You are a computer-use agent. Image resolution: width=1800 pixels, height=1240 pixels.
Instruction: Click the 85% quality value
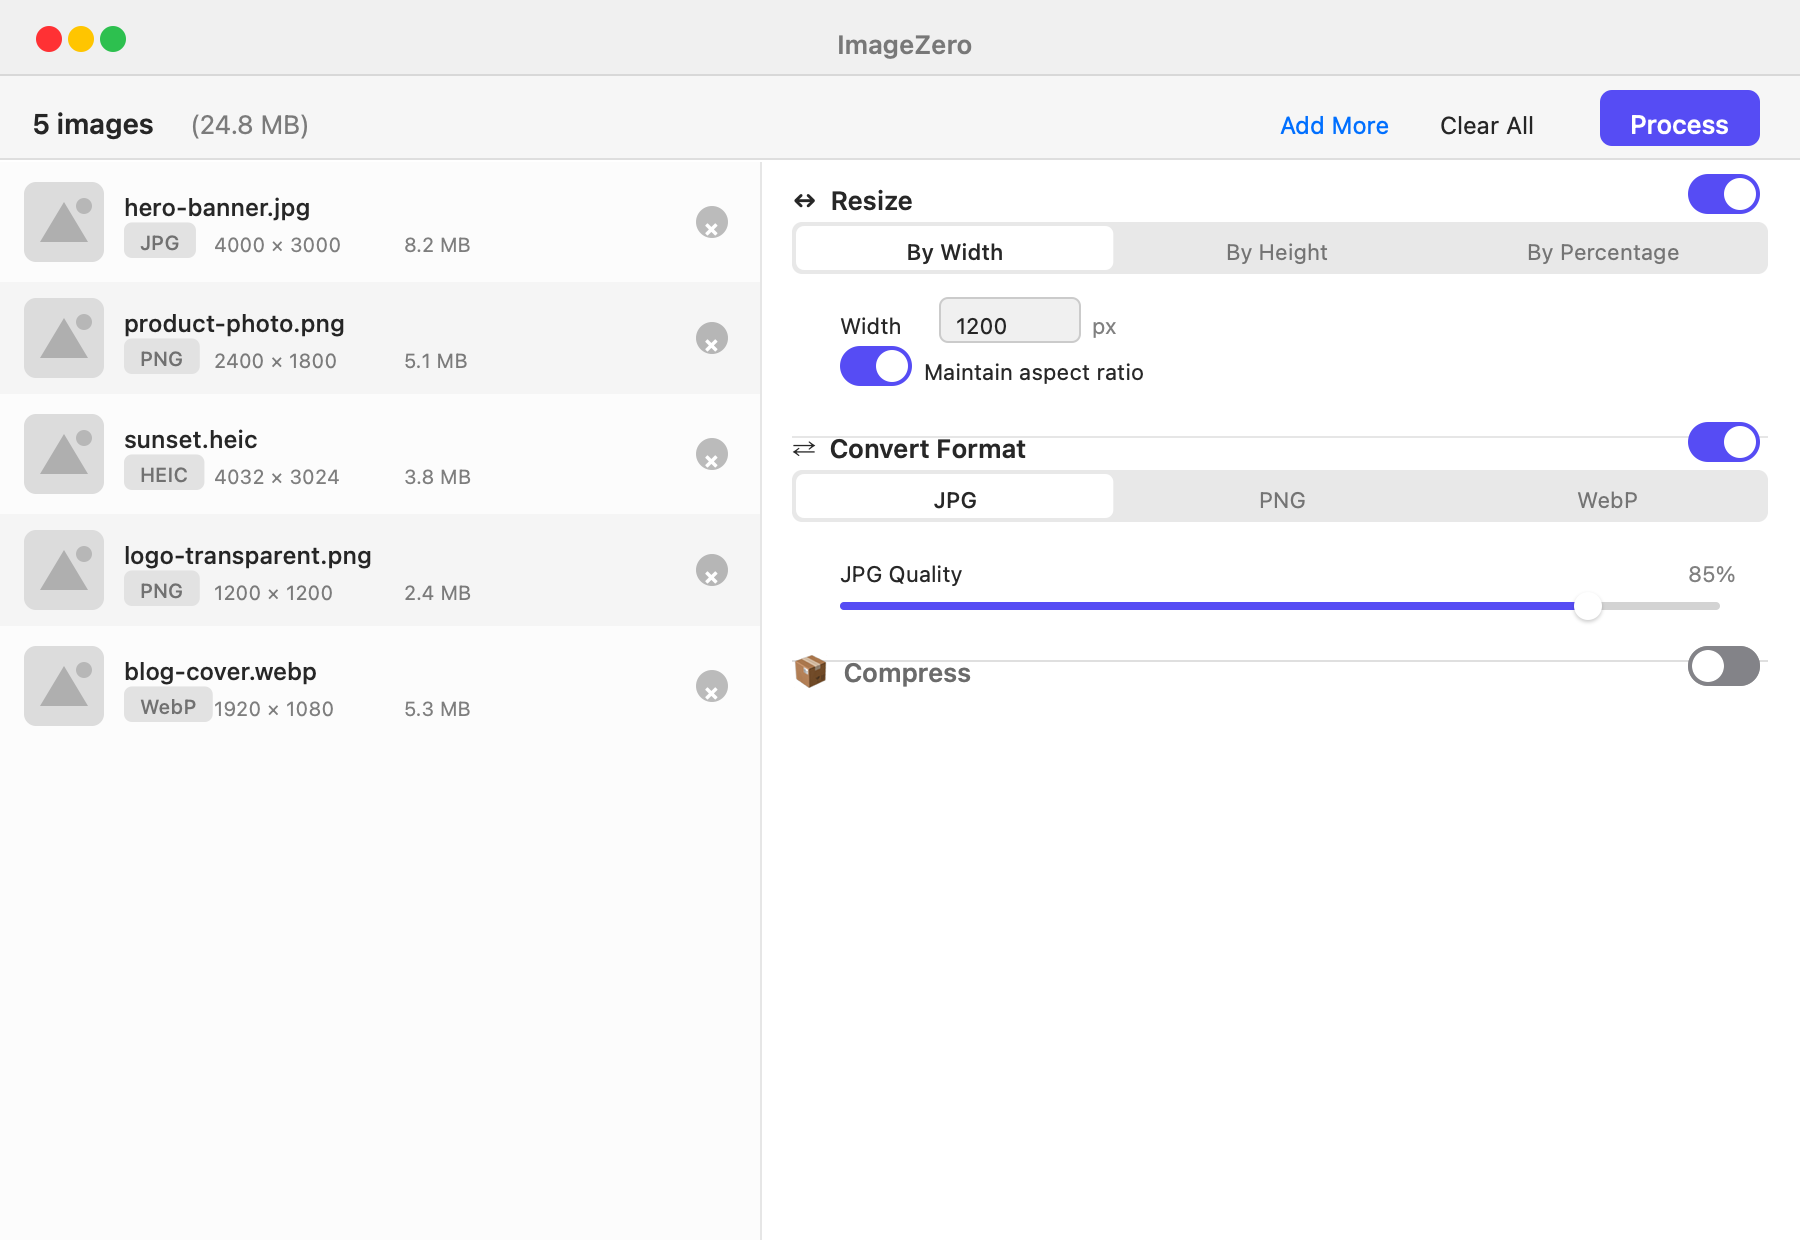(x=1712, y=575)
